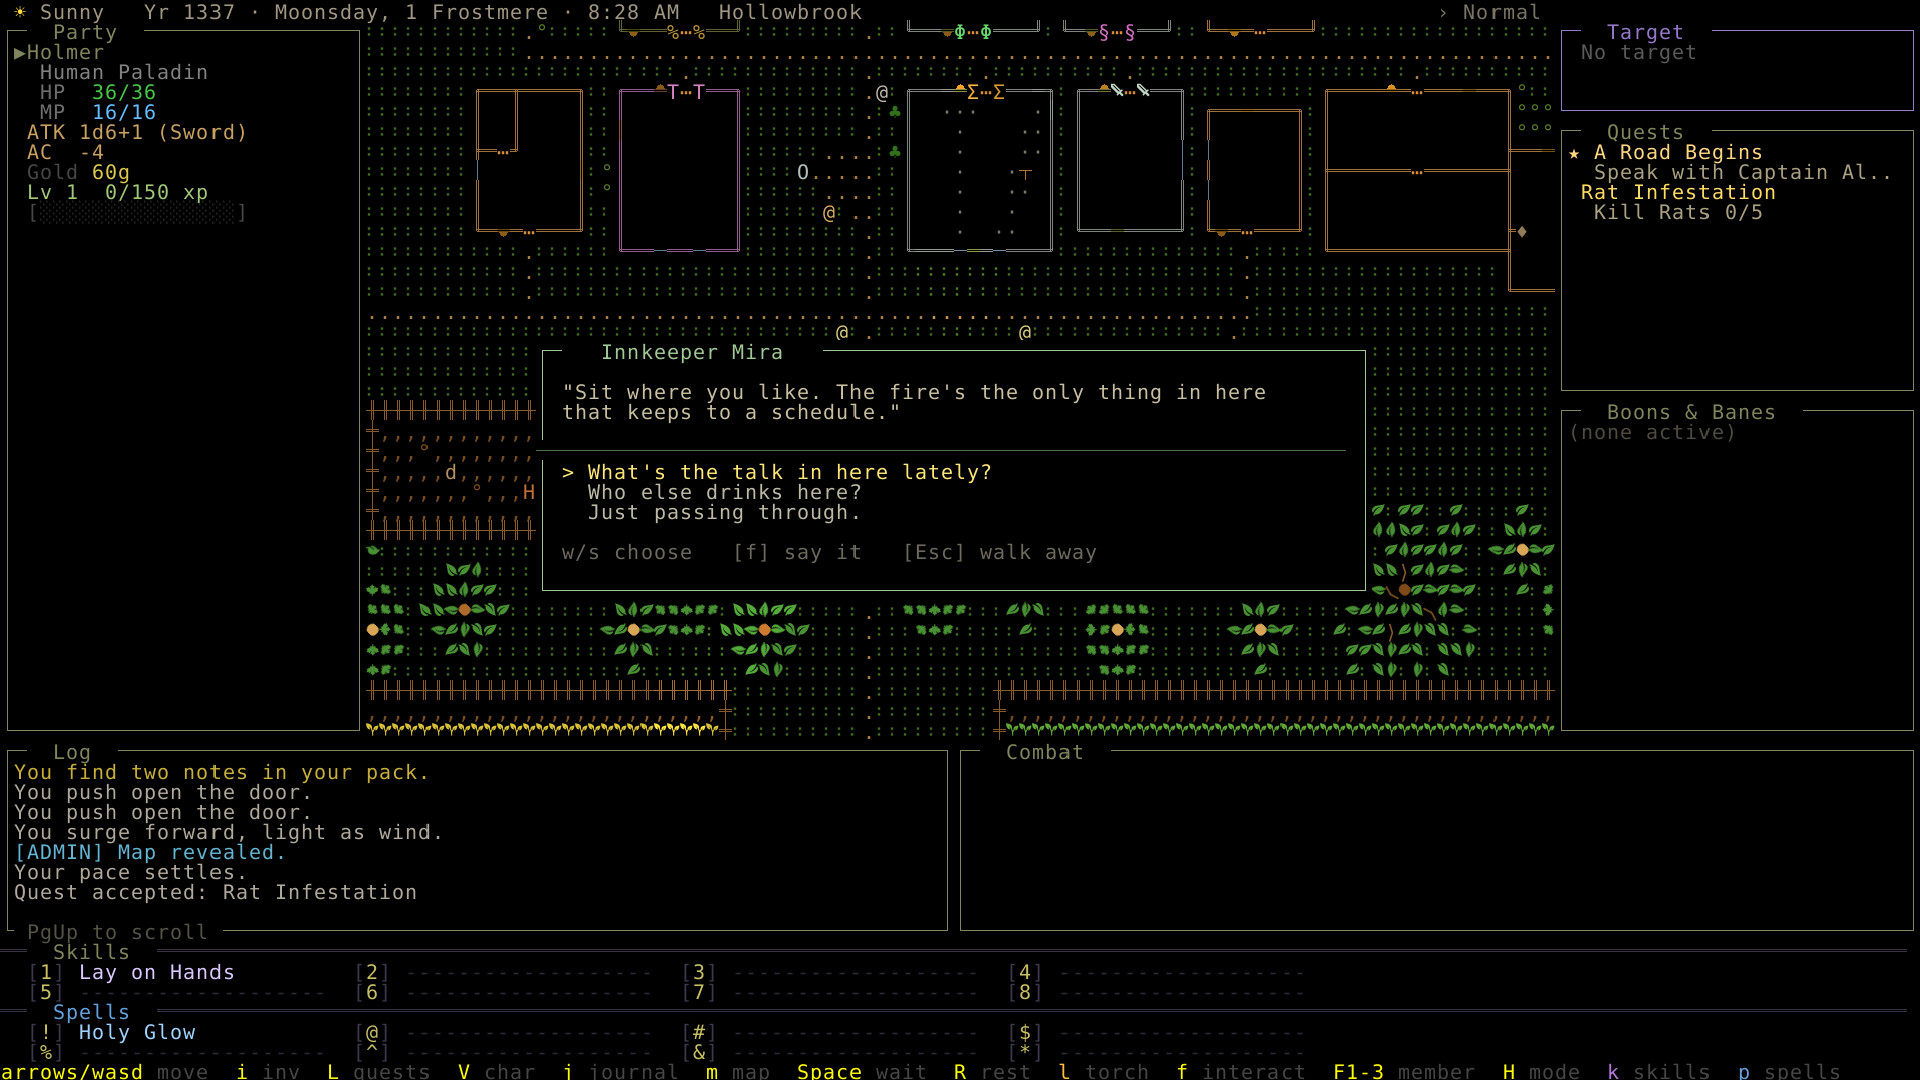Click the HP 36/36 value

pyautogui.click(x=124, y=92)
